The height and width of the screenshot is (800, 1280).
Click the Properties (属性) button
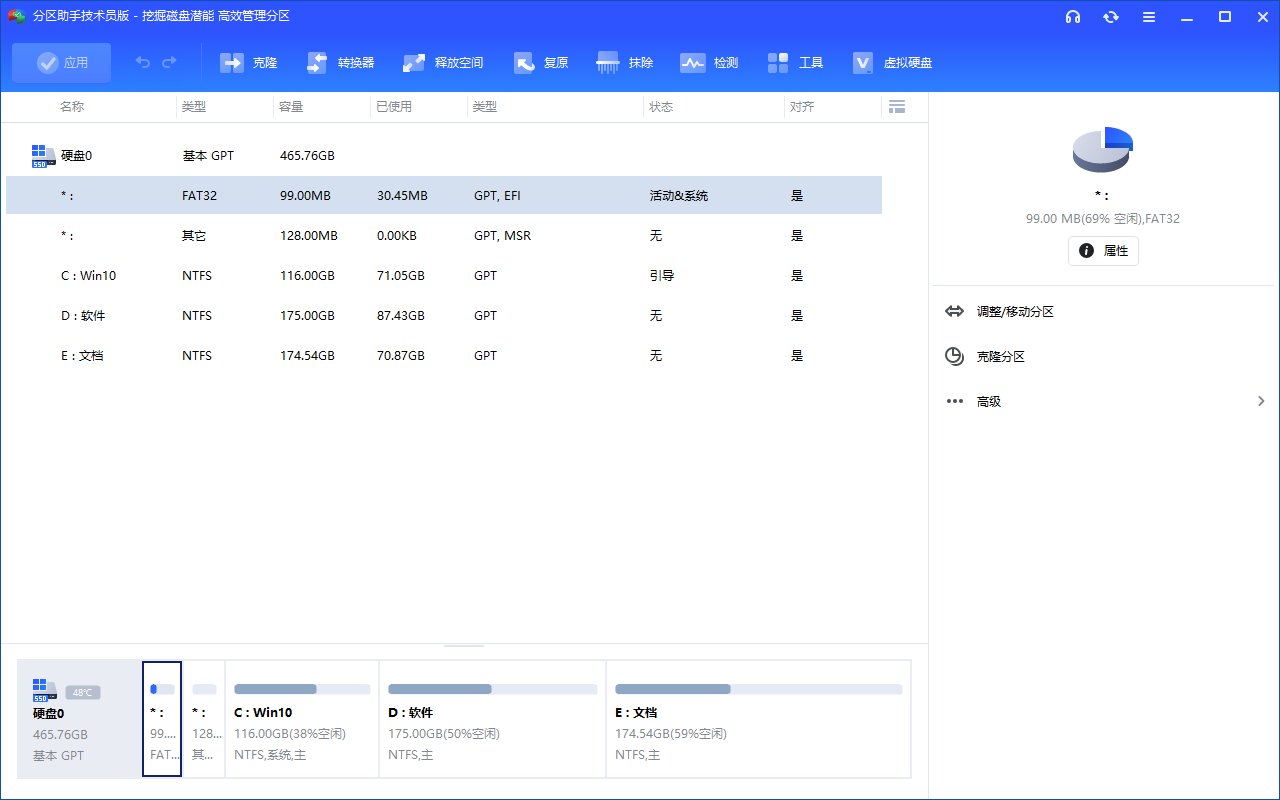1103,251
